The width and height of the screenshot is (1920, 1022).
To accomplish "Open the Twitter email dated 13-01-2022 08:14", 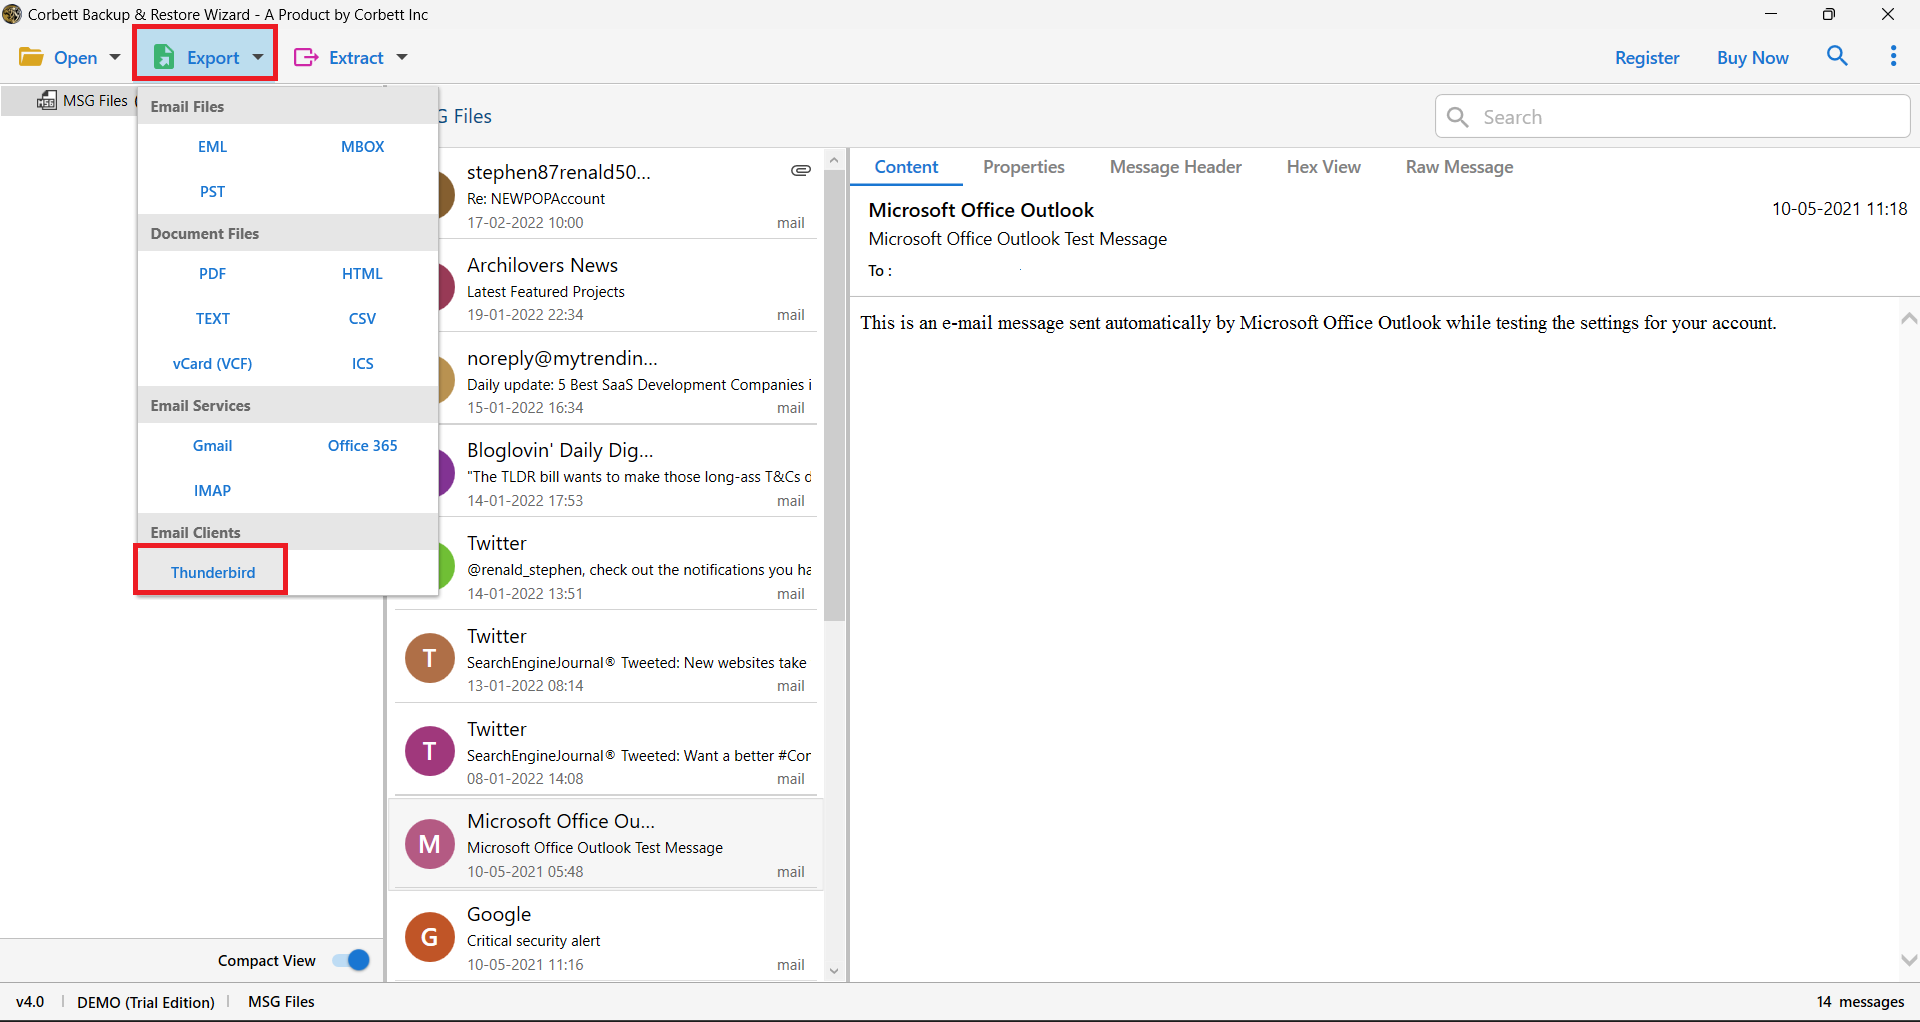I will coord(605,658).
